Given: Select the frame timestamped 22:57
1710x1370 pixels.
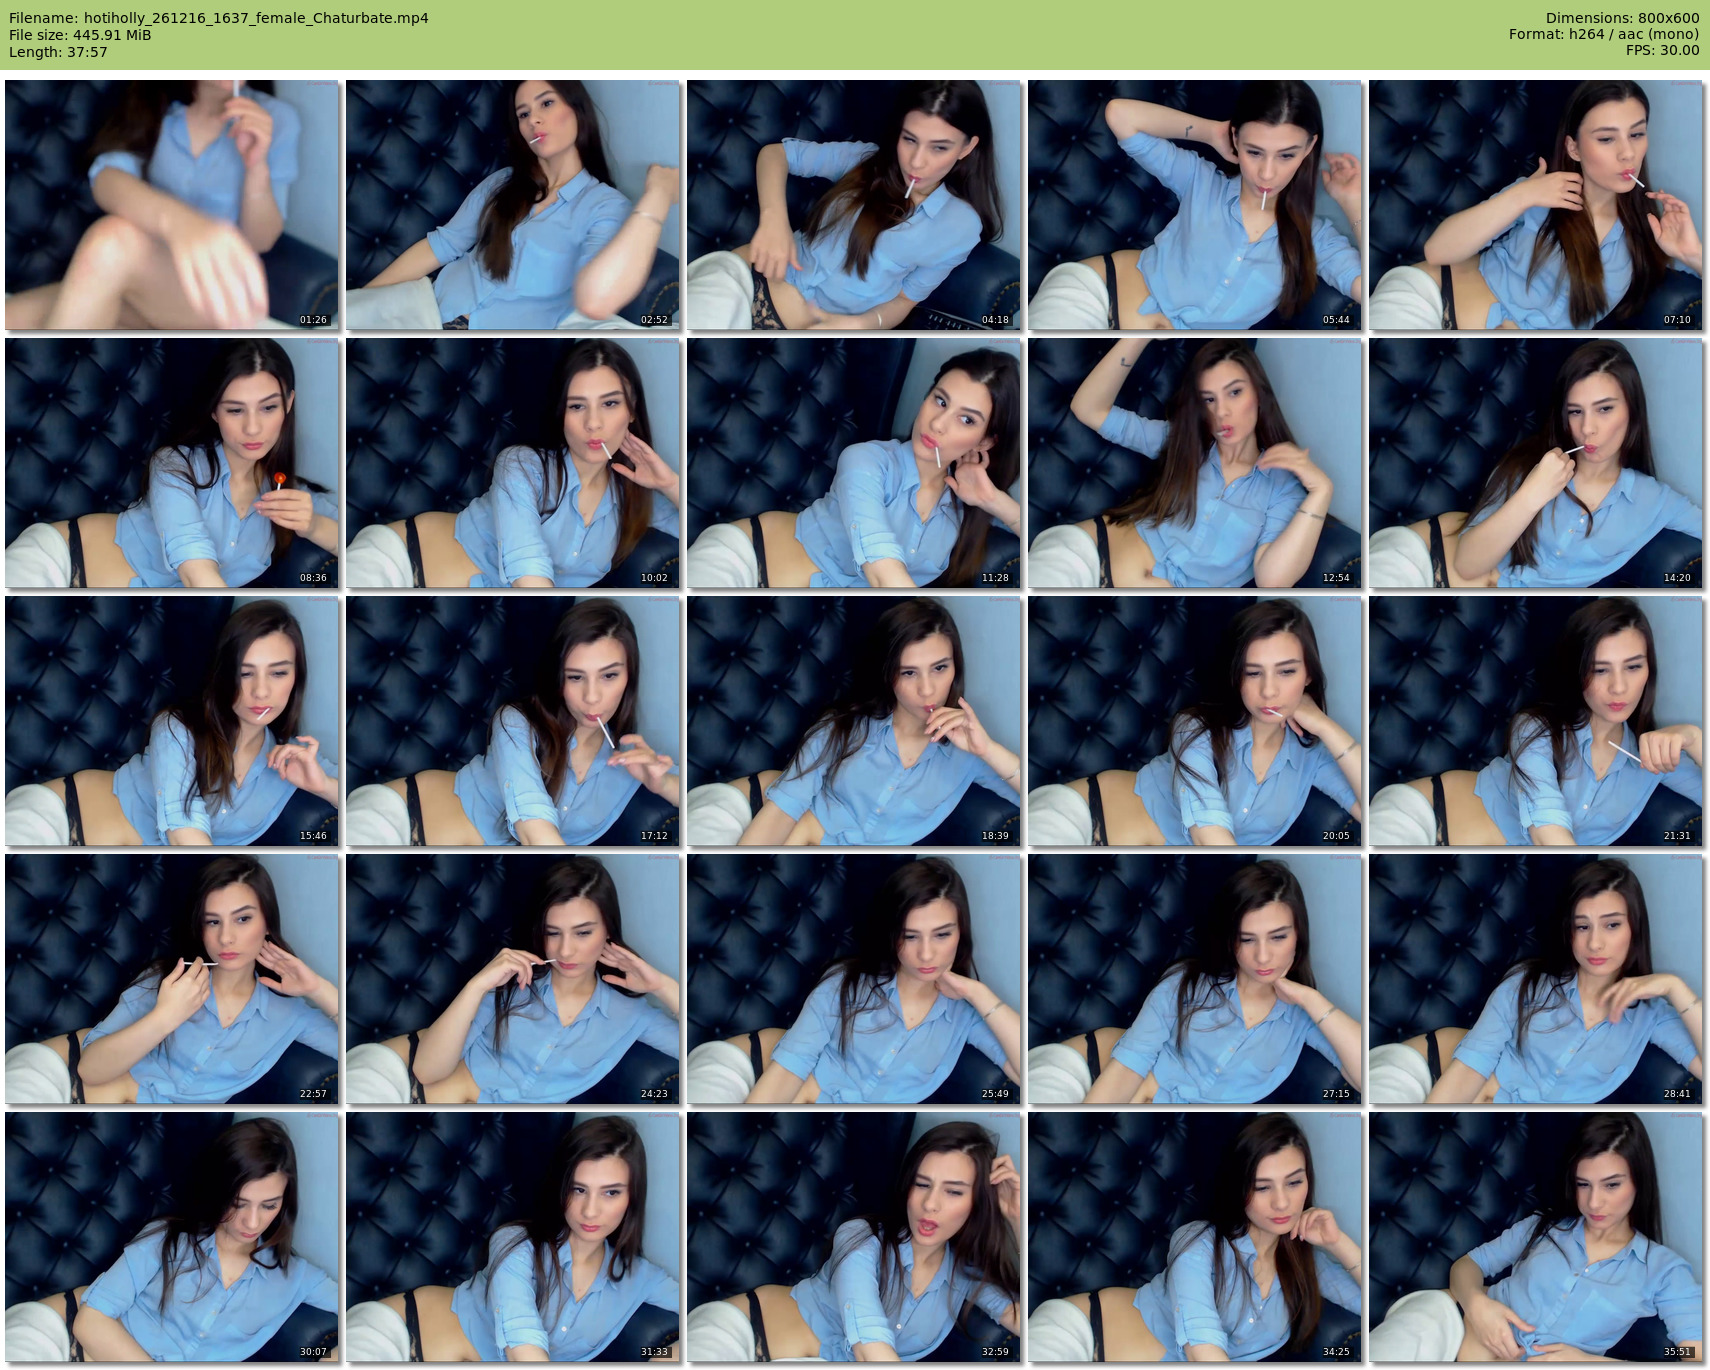Looking at the screenshot, I should (172, 979).
